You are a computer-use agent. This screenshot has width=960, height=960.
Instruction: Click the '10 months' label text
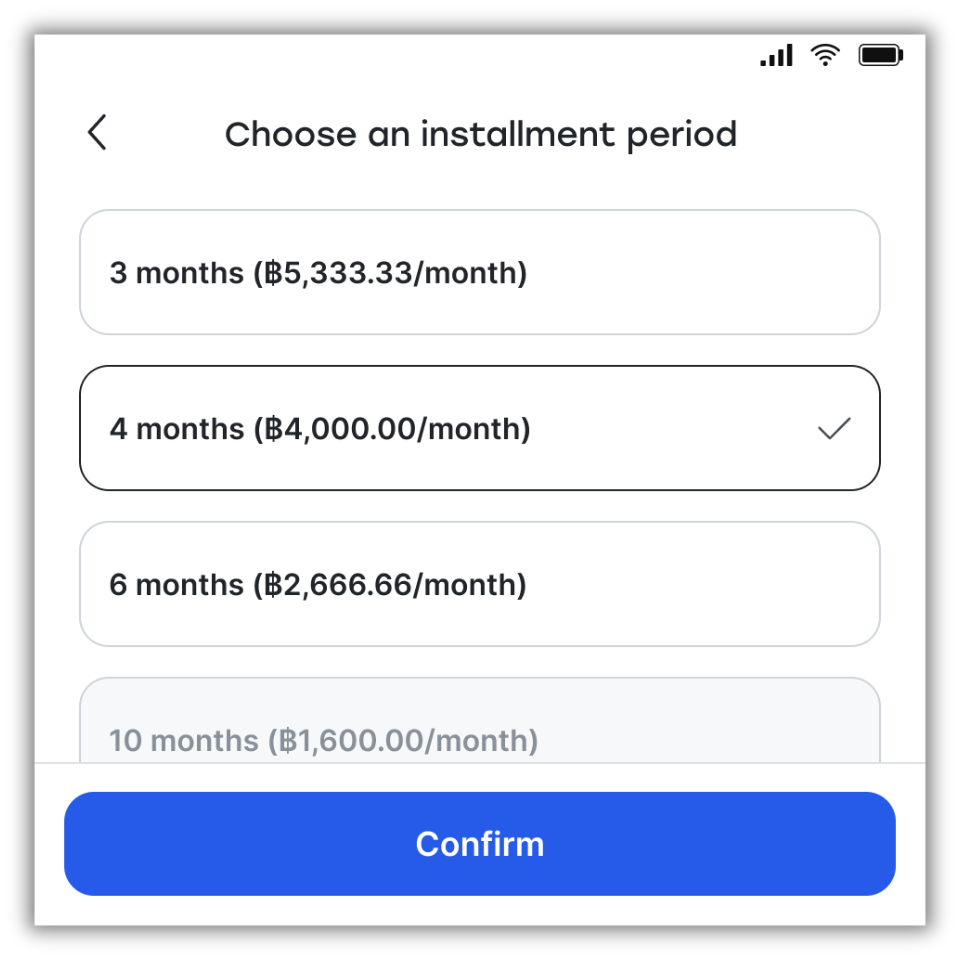pyautogui.click(x=184, y=741)
